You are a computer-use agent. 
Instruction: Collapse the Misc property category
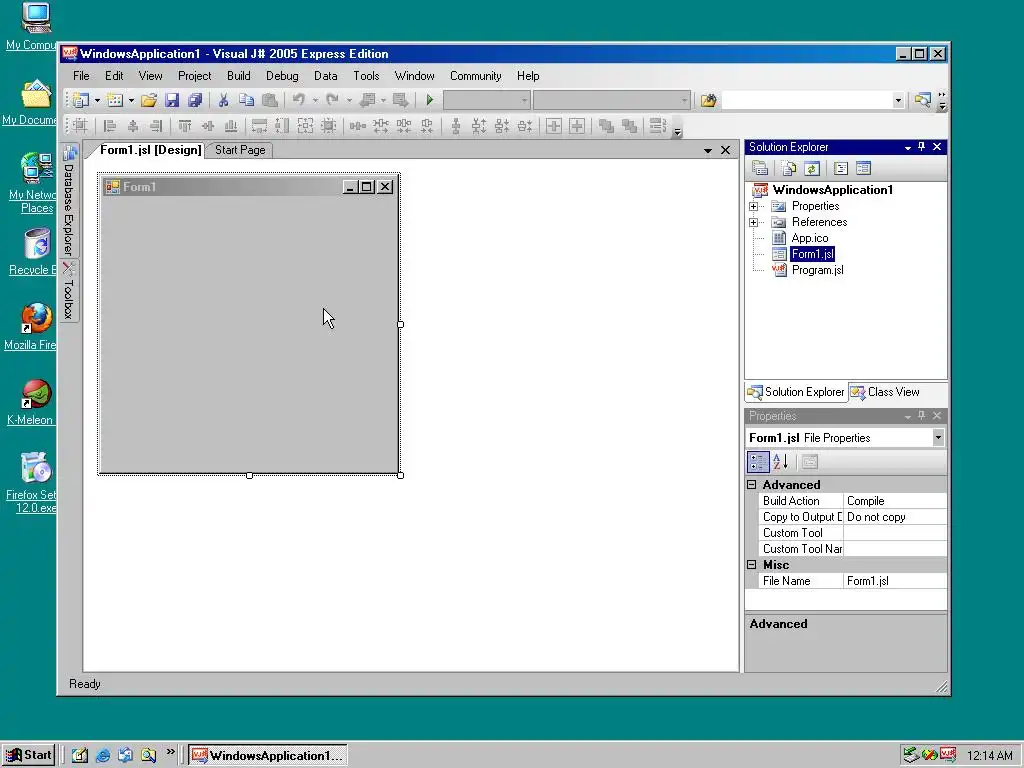click(x=752, y=565)
